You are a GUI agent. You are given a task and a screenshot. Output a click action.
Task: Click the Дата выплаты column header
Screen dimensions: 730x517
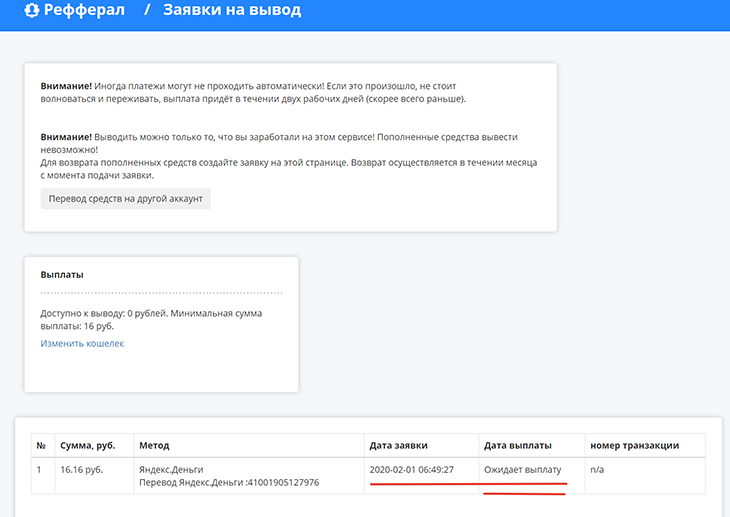518,445
